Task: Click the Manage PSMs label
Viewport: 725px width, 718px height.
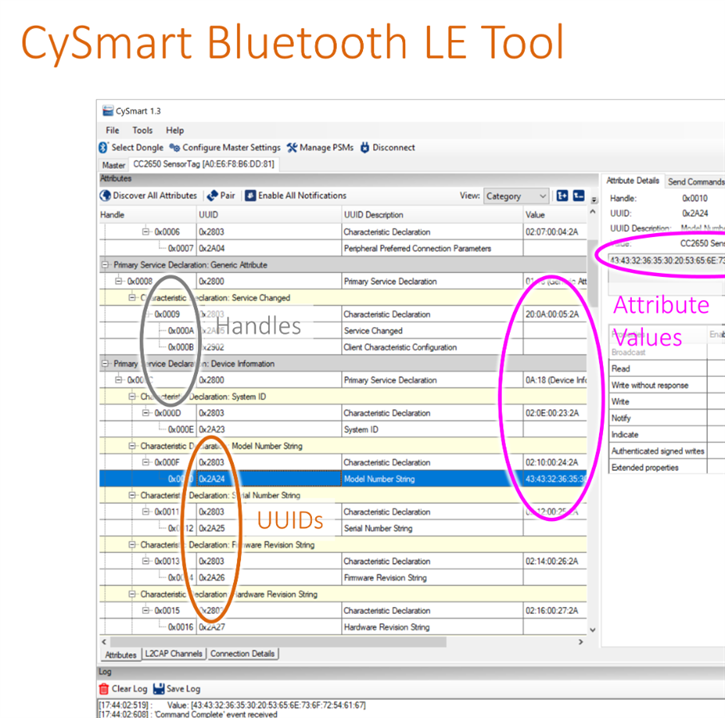Action: tap(326, 147)
